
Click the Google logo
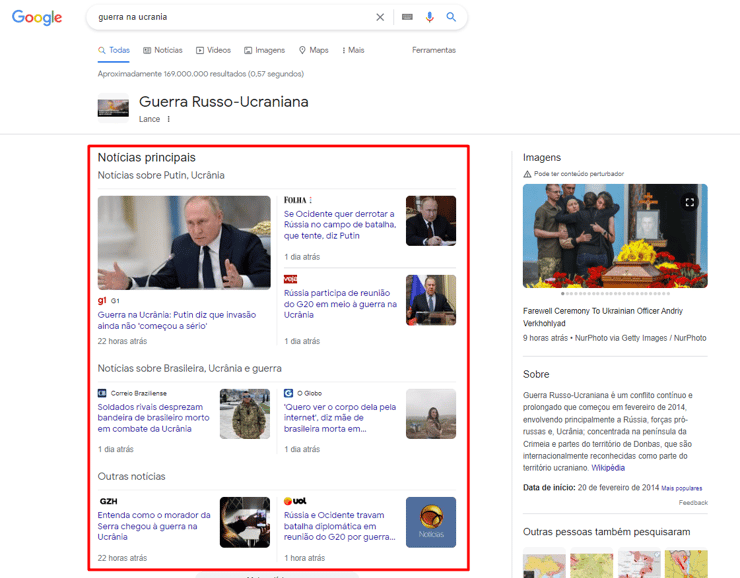[37, 17]
